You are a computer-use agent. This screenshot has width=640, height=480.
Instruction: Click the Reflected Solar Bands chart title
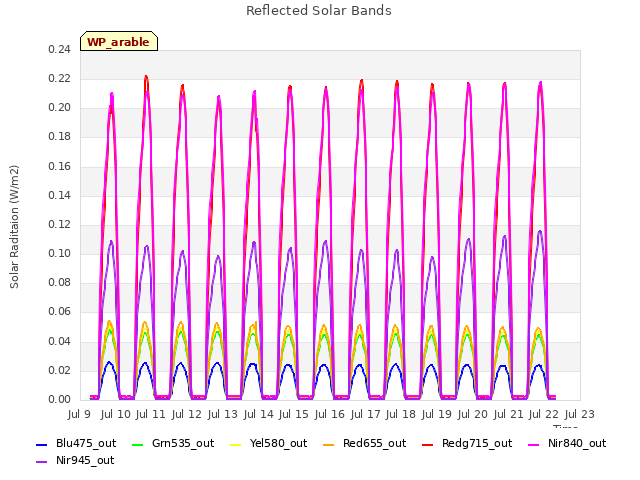point(319,11)
